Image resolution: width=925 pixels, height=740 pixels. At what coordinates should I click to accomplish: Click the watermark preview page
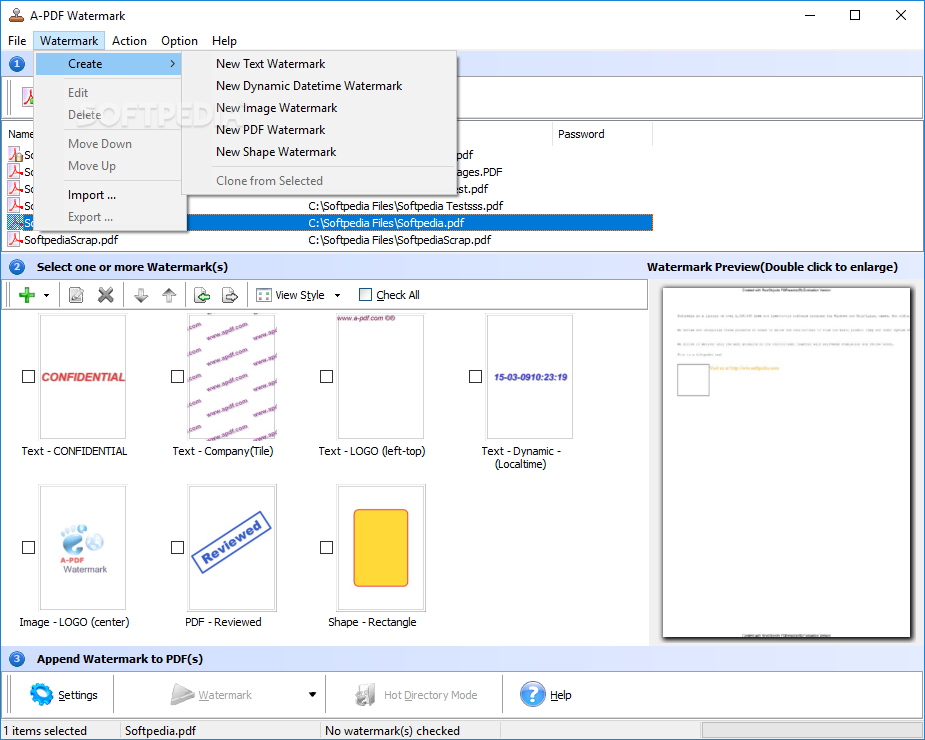[x=786, y=462]
